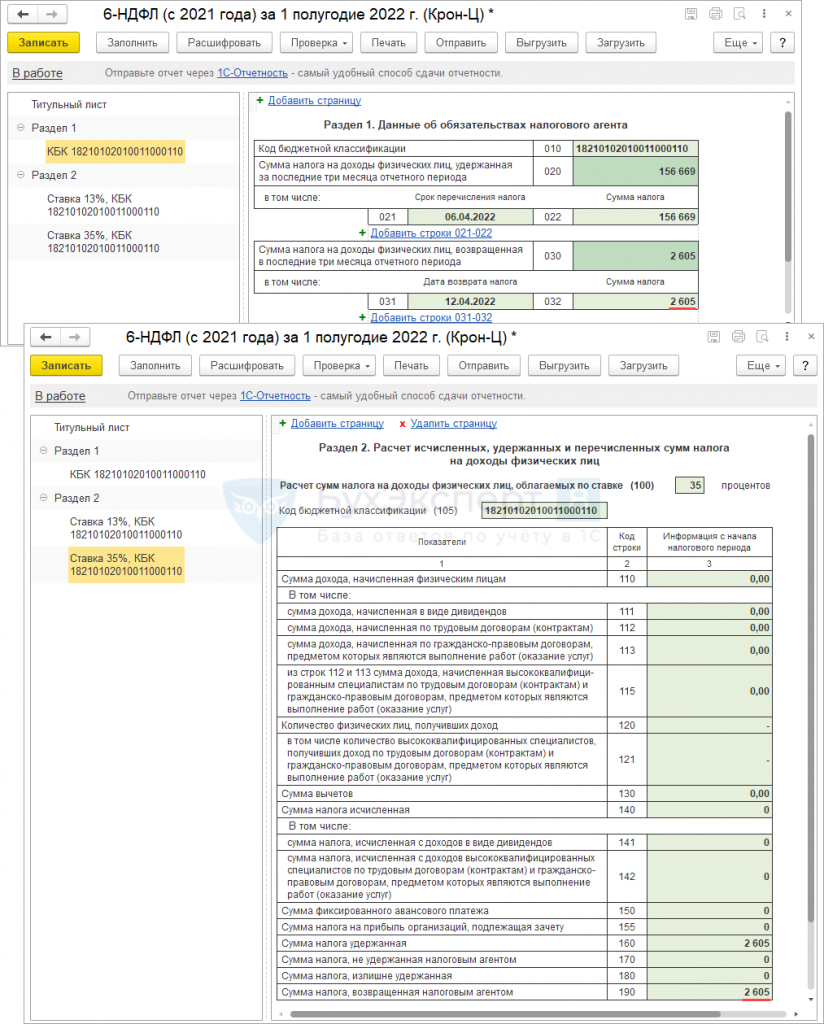
Task: Select 'КБК 18210102010011000110' under Раздел 1 in front window
Action: (x=138, y=474)
